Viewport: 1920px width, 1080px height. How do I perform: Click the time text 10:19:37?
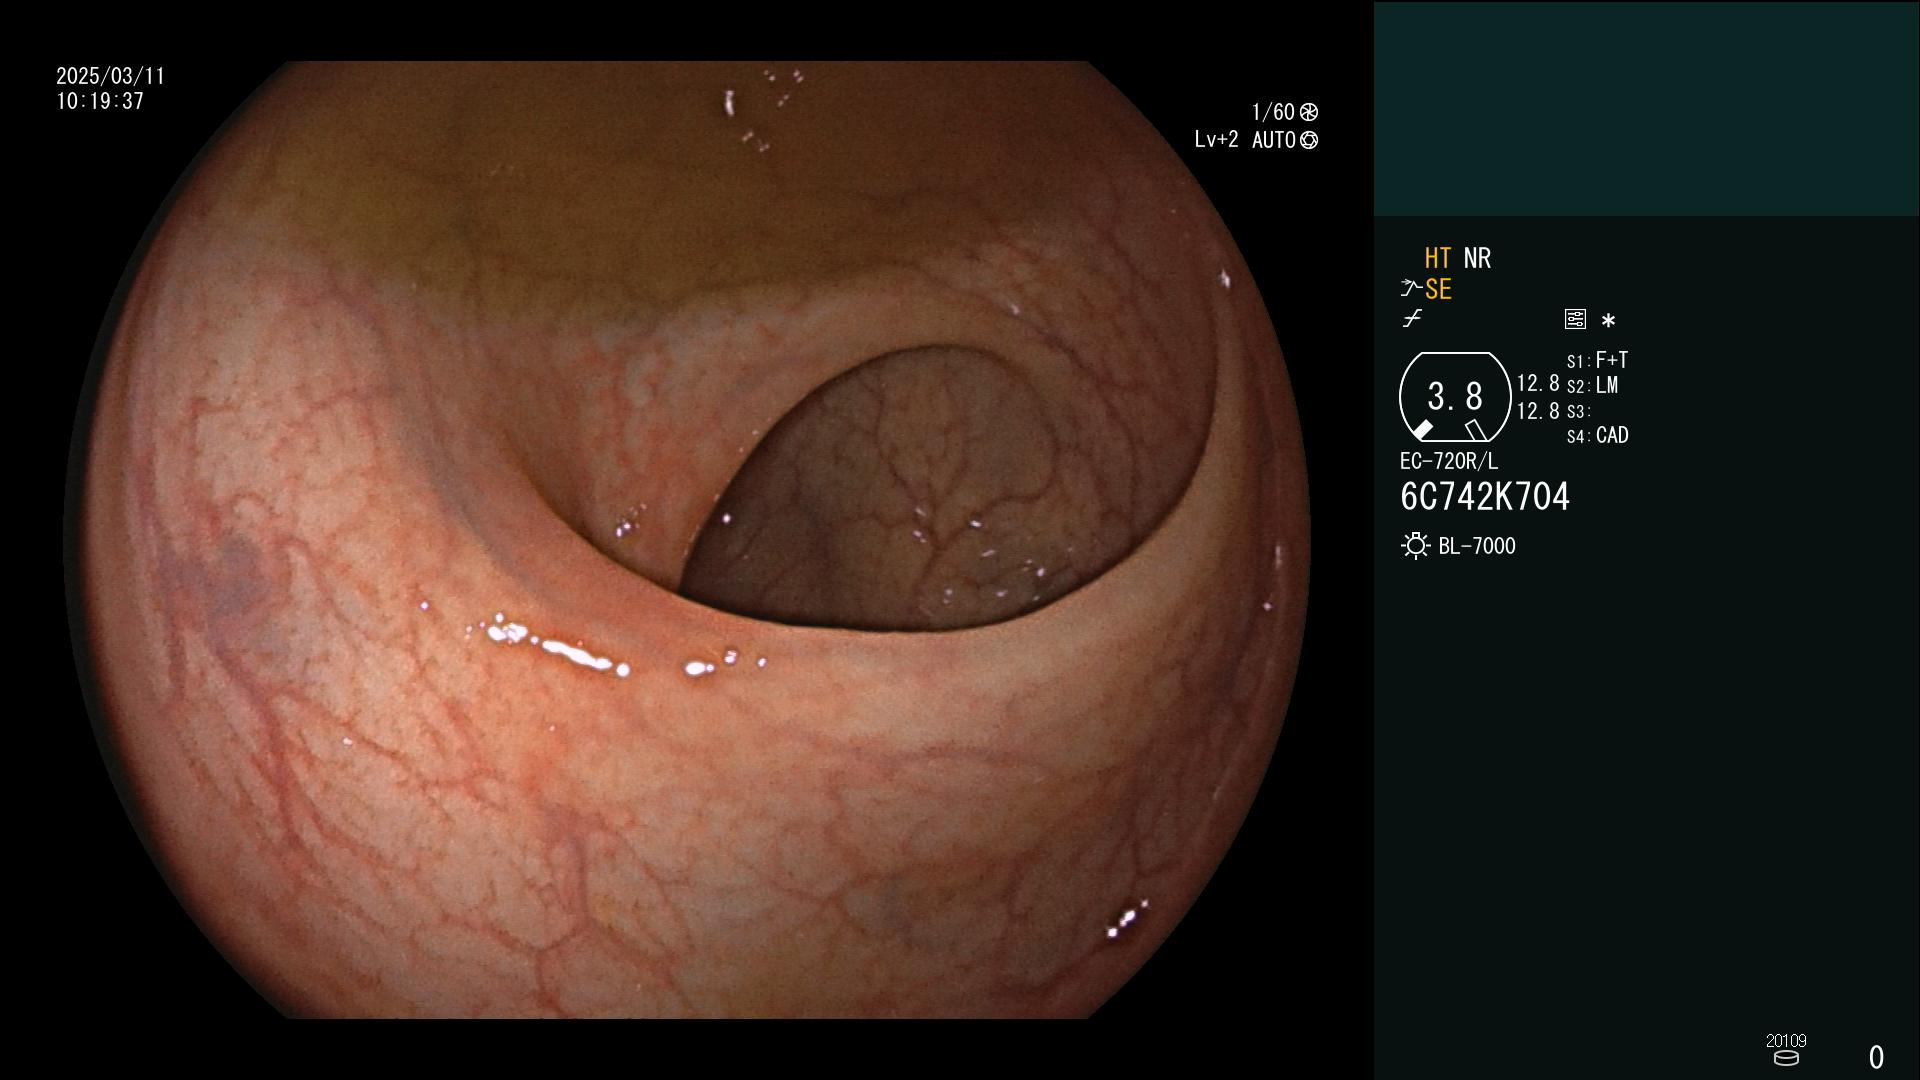click(x=100, y=101)
